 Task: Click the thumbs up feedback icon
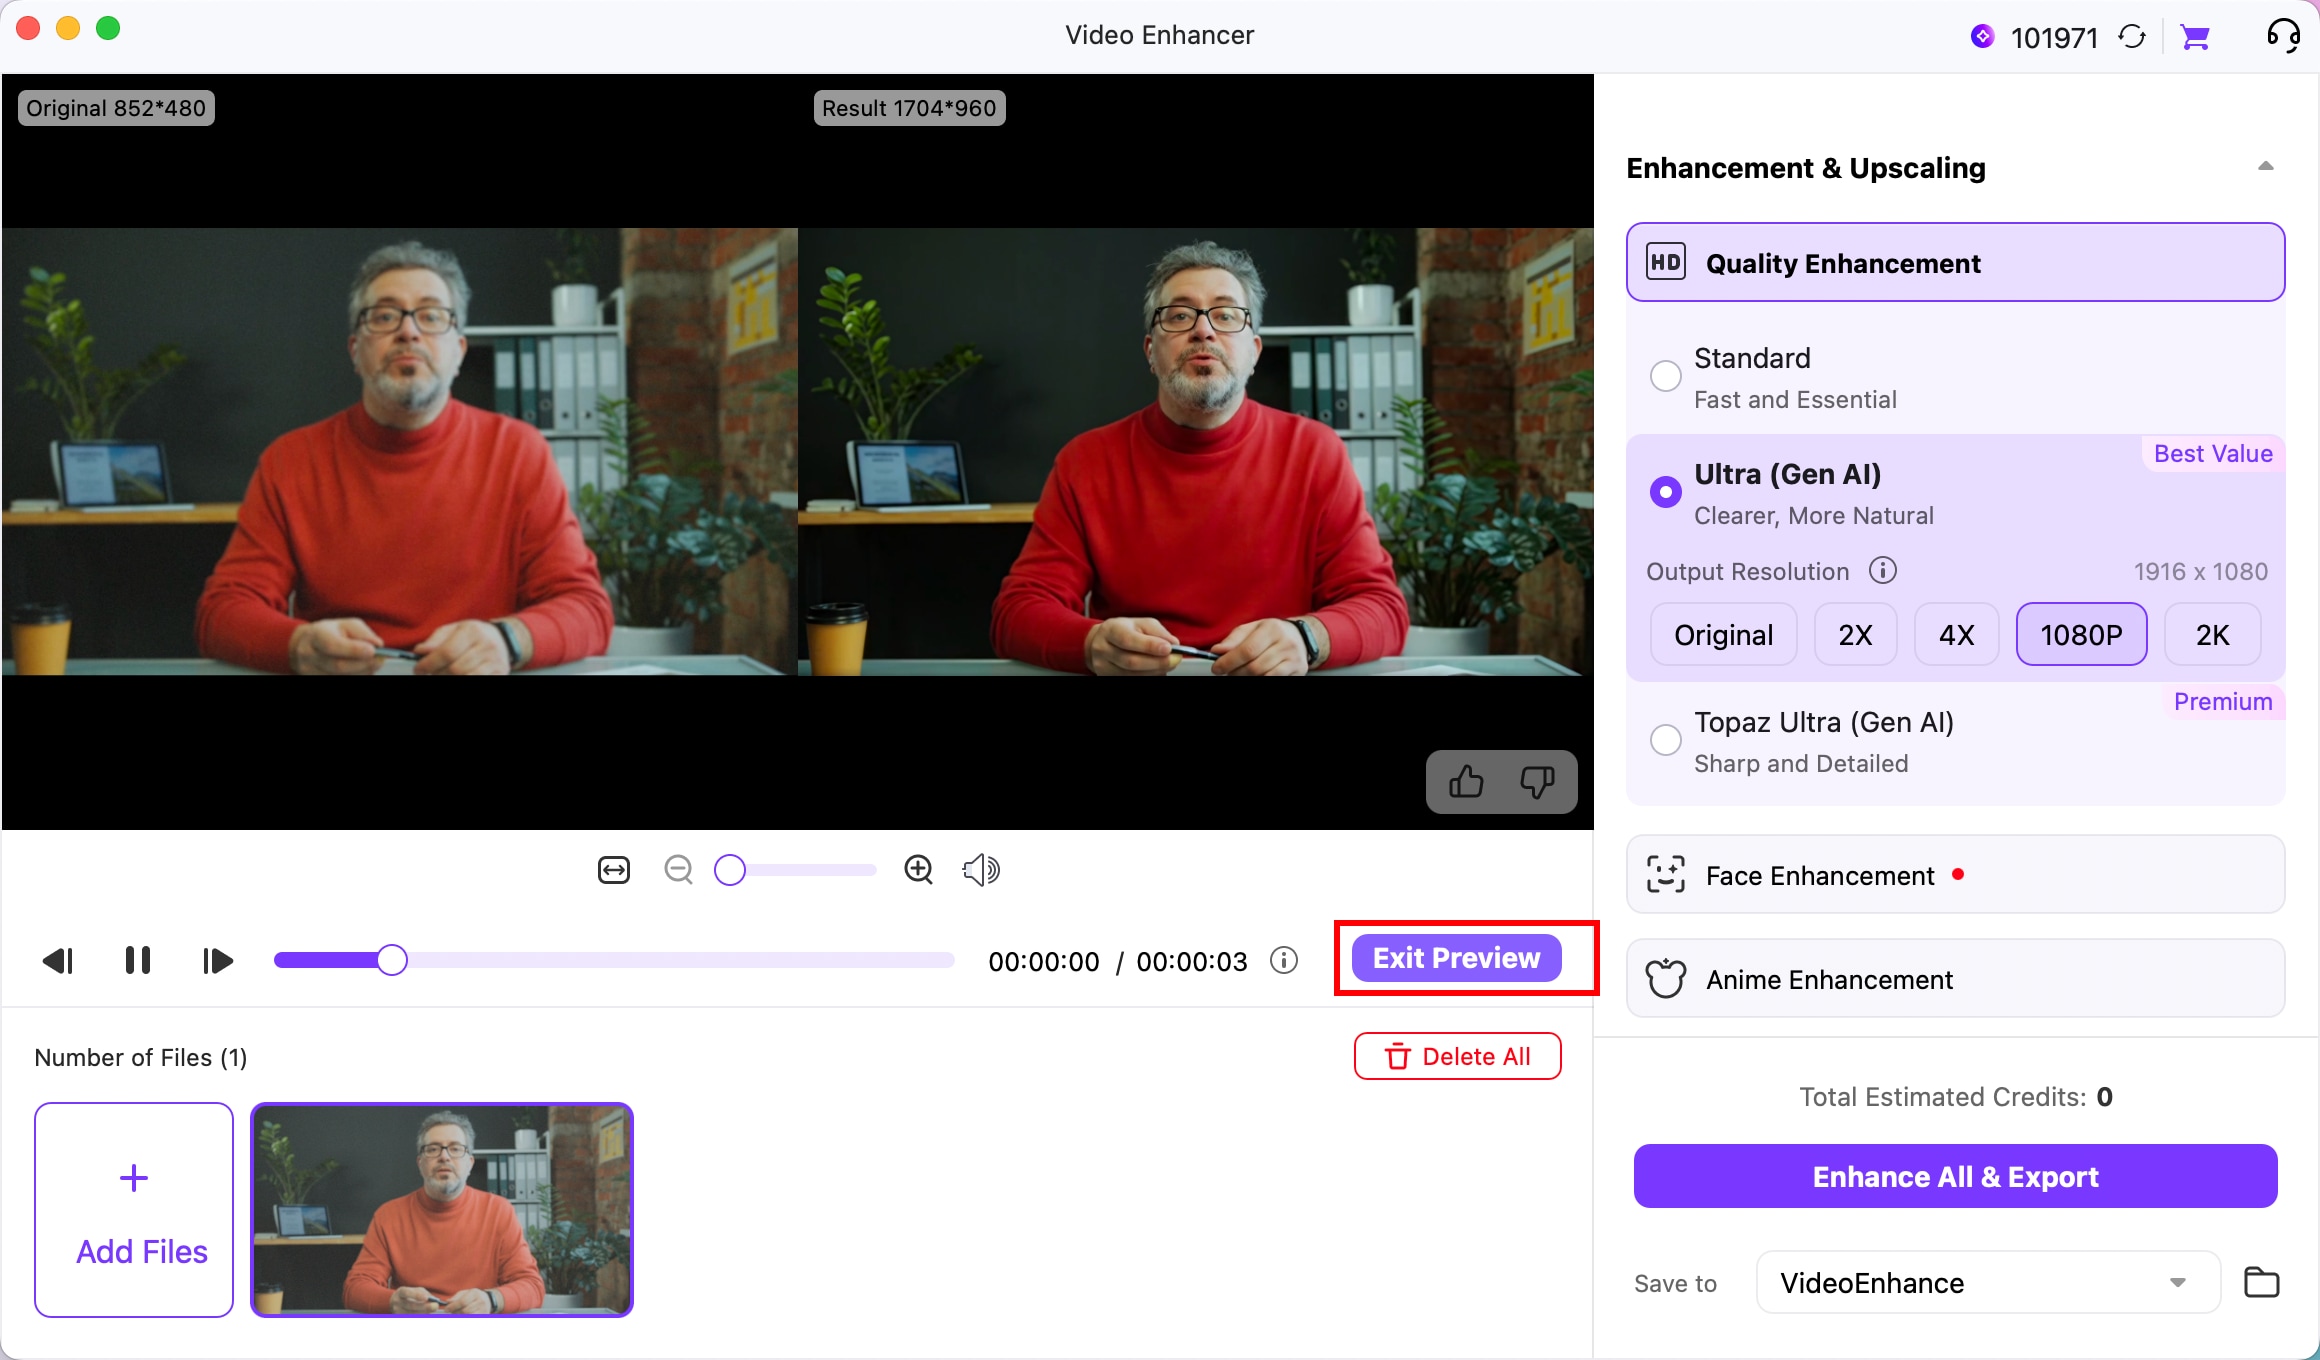(x=1466, y=782)
